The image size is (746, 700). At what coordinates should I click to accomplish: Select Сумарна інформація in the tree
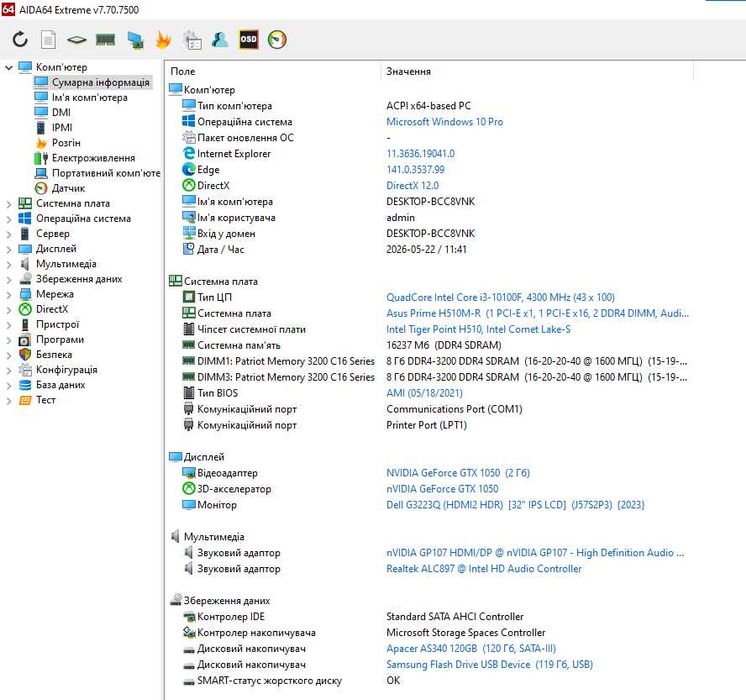100,82
